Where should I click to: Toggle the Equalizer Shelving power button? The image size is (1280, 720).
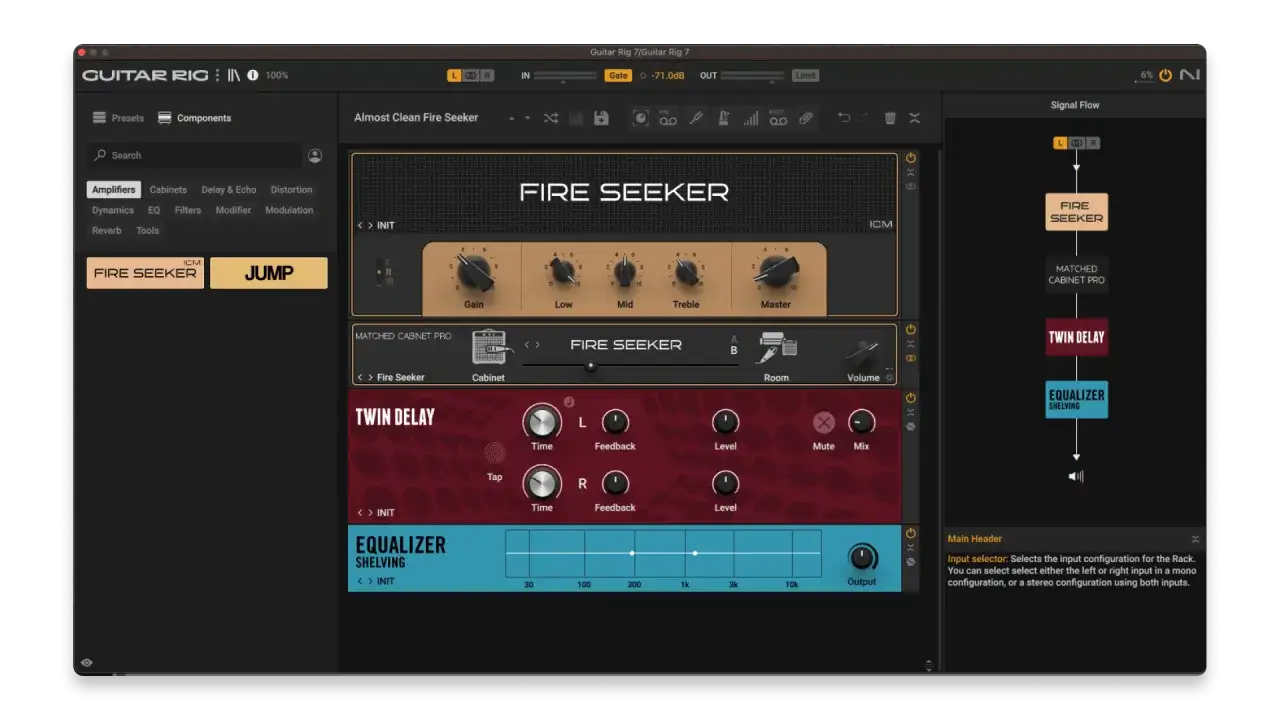pos(910,533)
